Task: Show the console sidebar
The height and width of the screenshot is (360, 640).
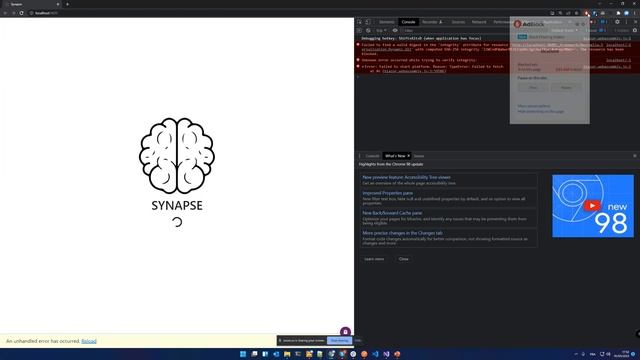Action: click(x=359, y=31)
